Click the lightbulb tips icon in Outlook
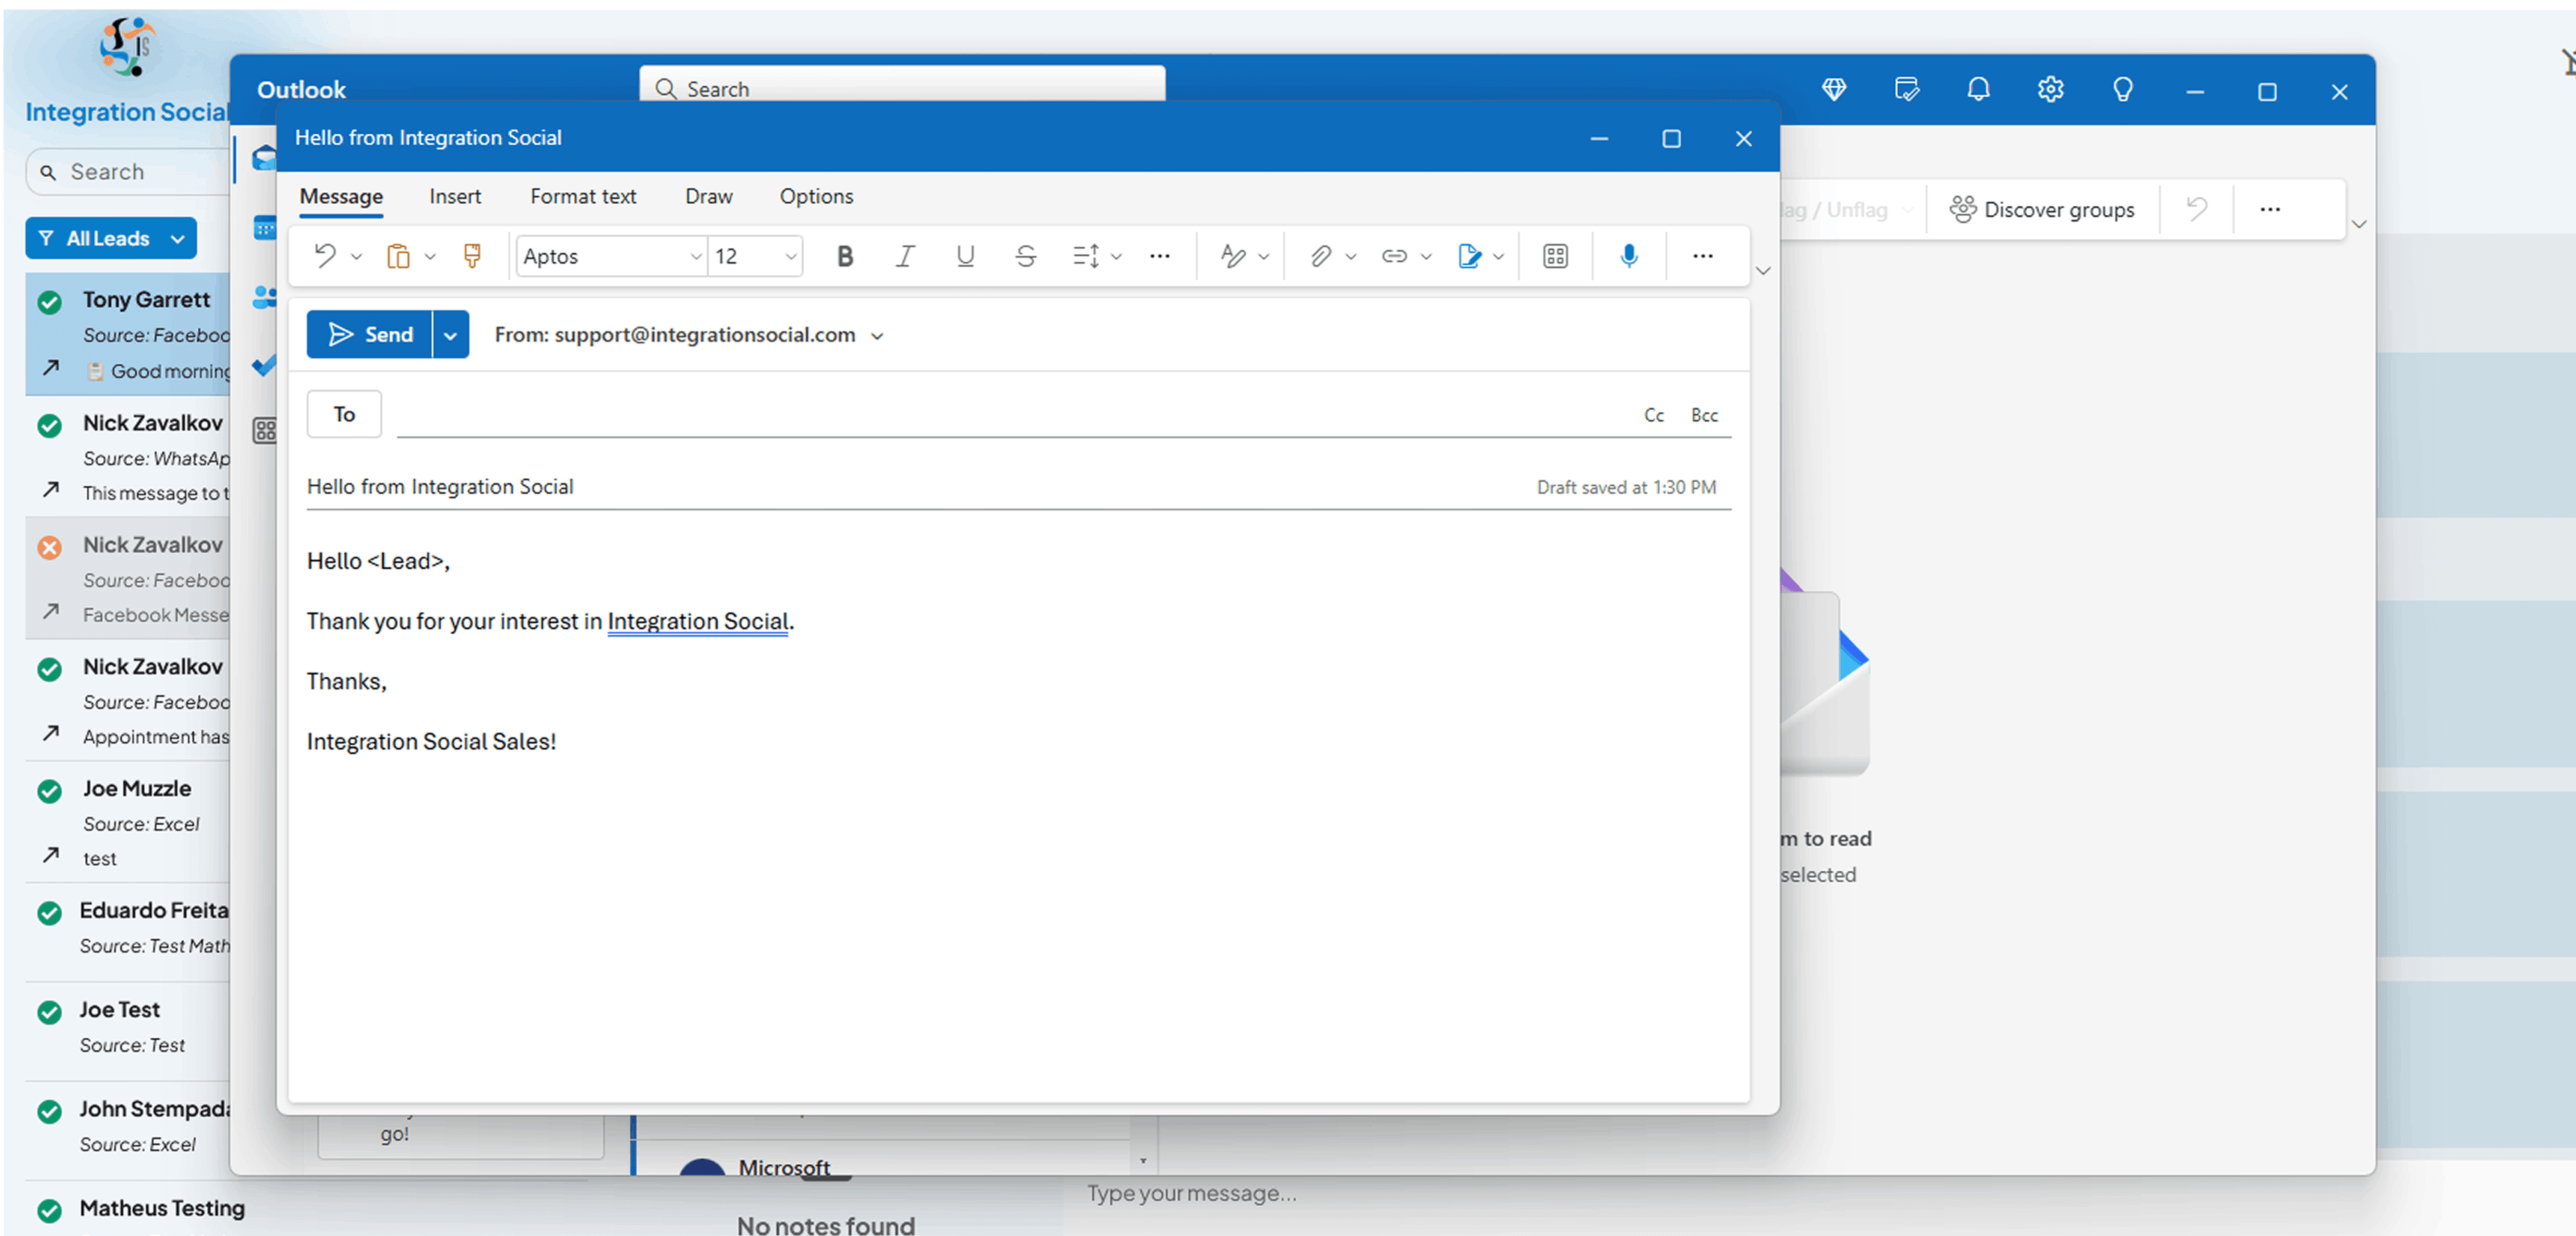2576x1236 pixels. (2122, 90)
